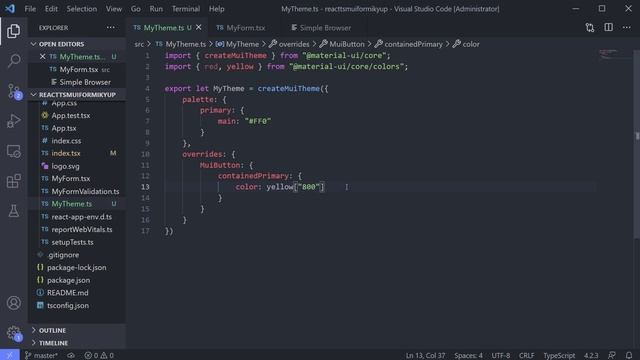Open the Terminal menu

pos(186,9)
